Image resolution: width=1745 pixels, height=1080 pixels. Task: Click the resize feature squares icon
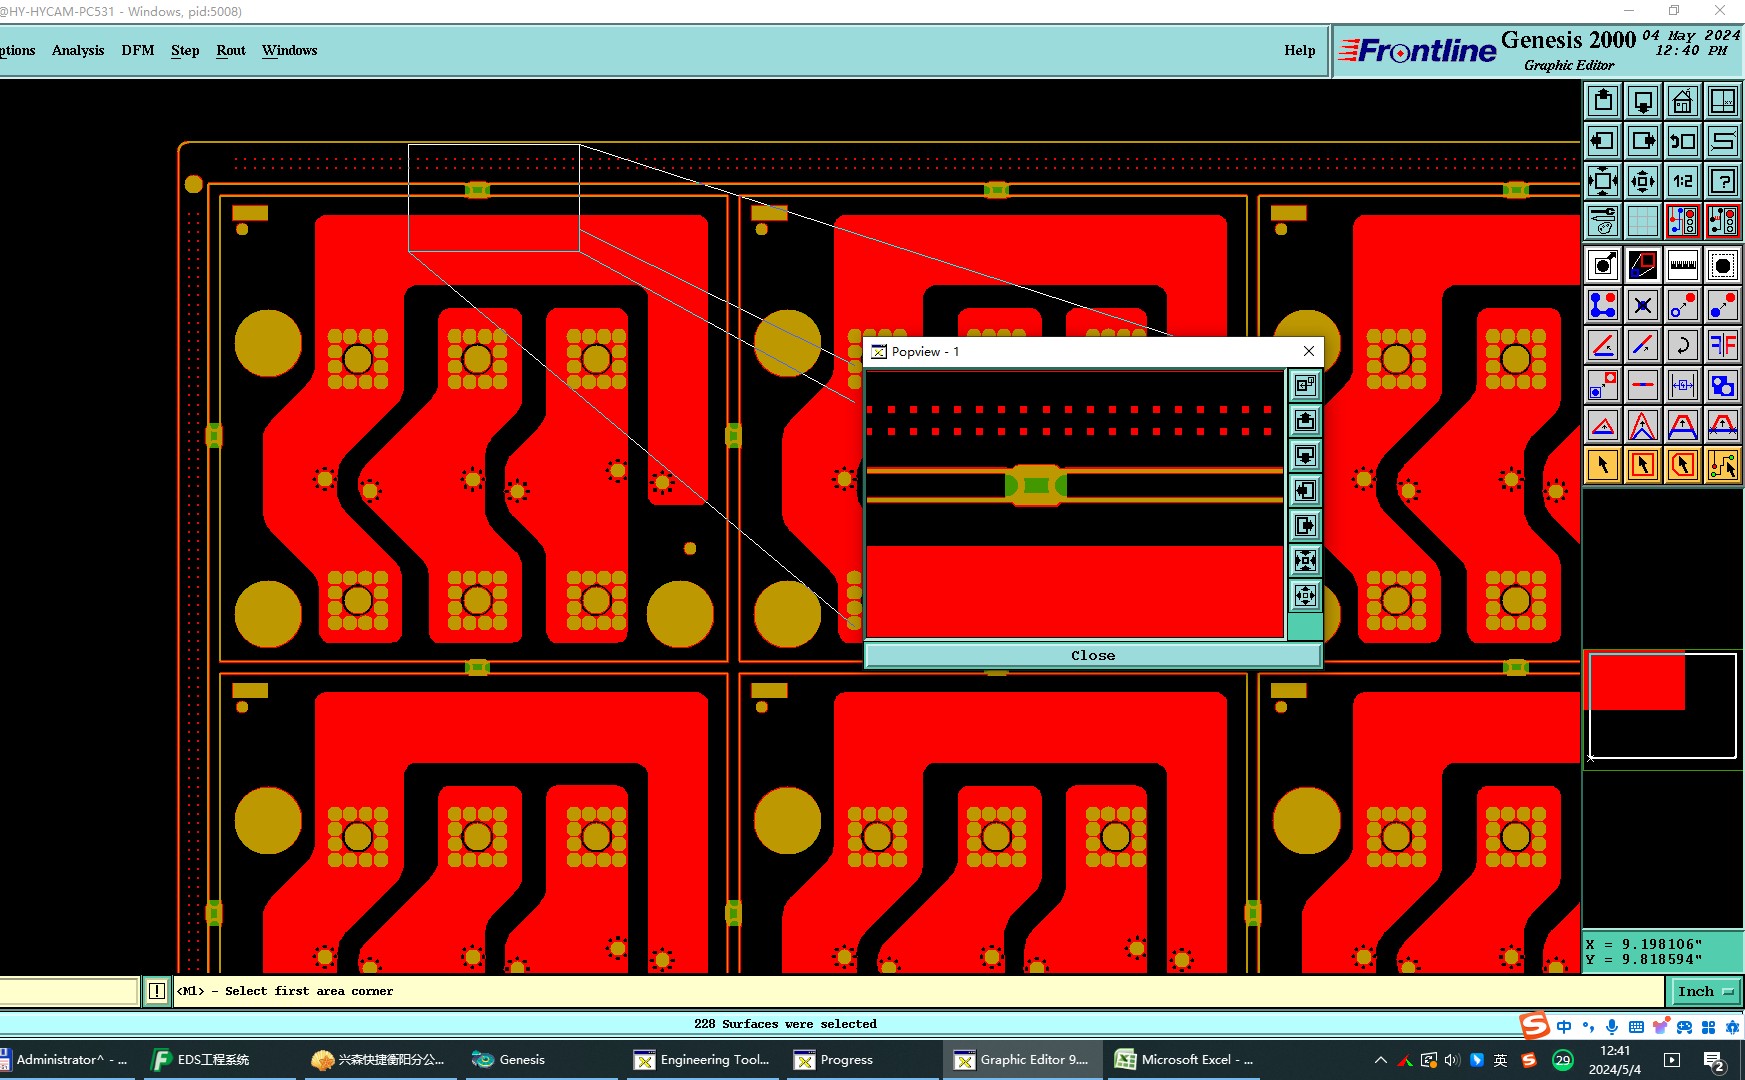tap(1603, 385)
